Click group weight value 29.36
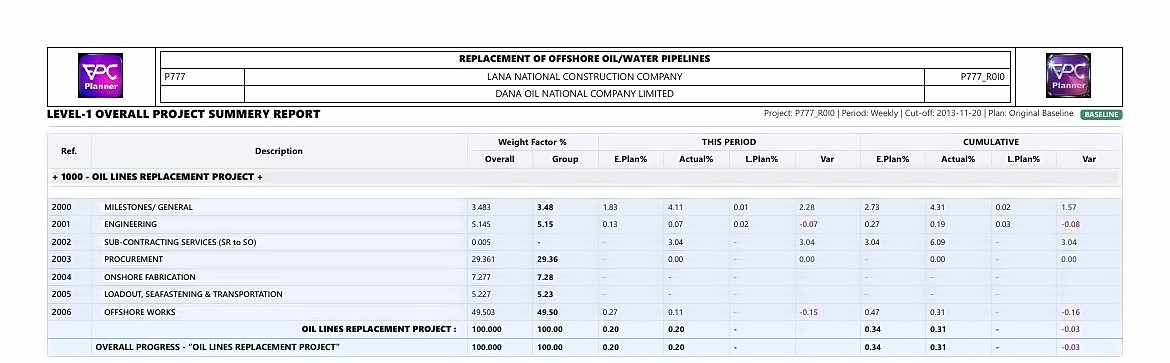The image size is (1170, 363). pyautogui.click(x=547, y=259)
